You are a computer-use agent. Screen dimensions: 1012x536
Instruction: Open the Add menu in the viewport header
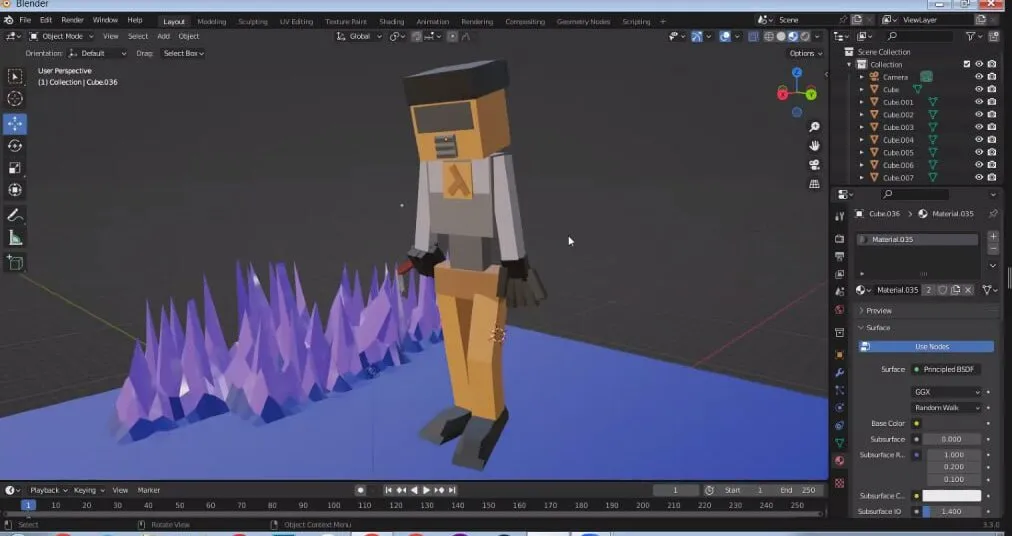(163, 36)
